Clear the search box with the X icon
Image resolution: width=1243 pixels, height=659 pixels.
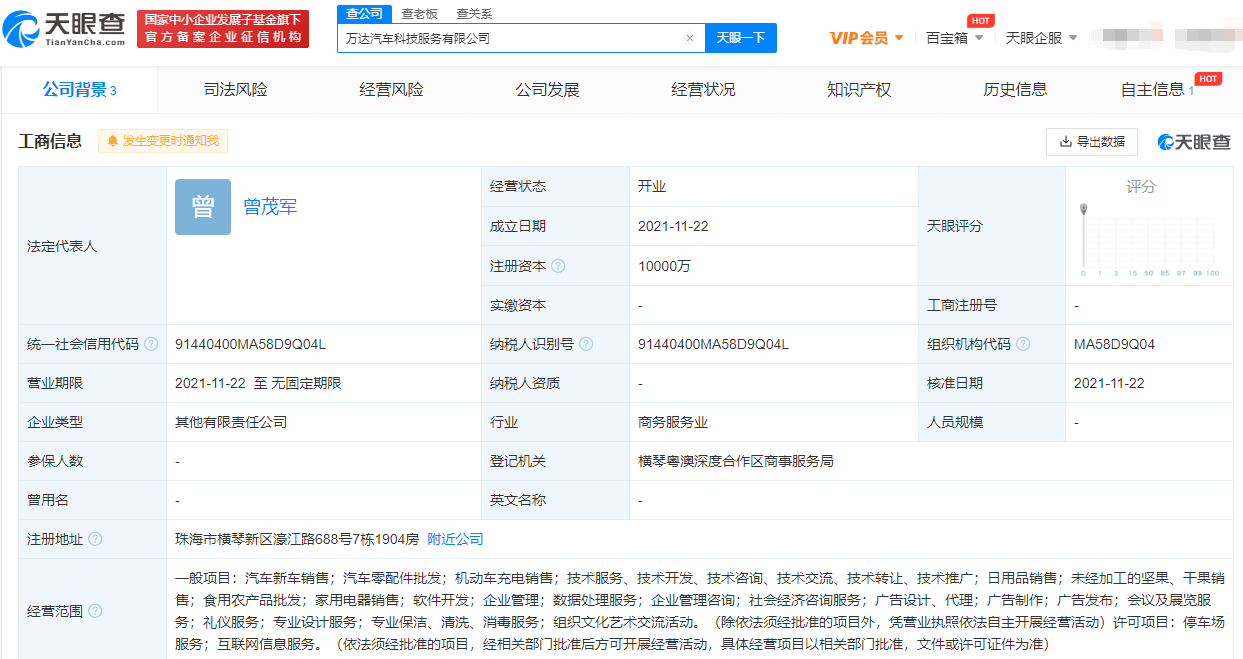tap(689, 38)
